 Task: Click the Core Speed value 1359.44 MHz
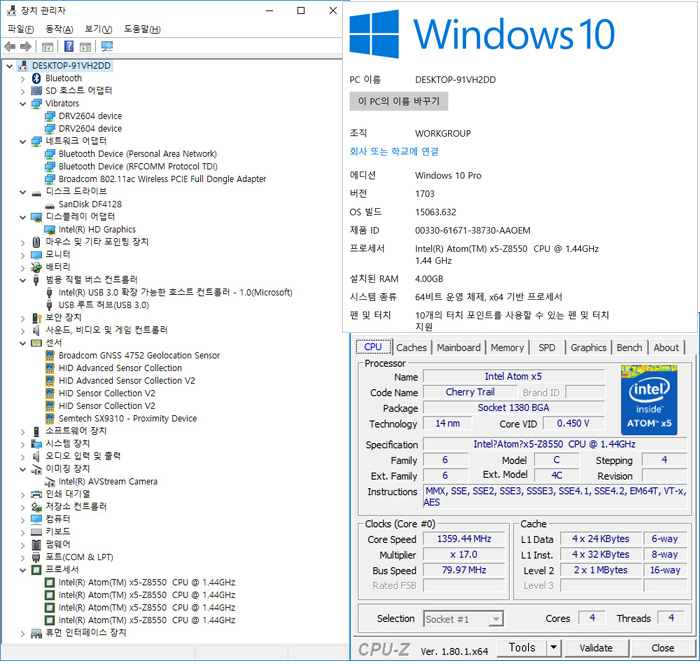tap(464, 539)
